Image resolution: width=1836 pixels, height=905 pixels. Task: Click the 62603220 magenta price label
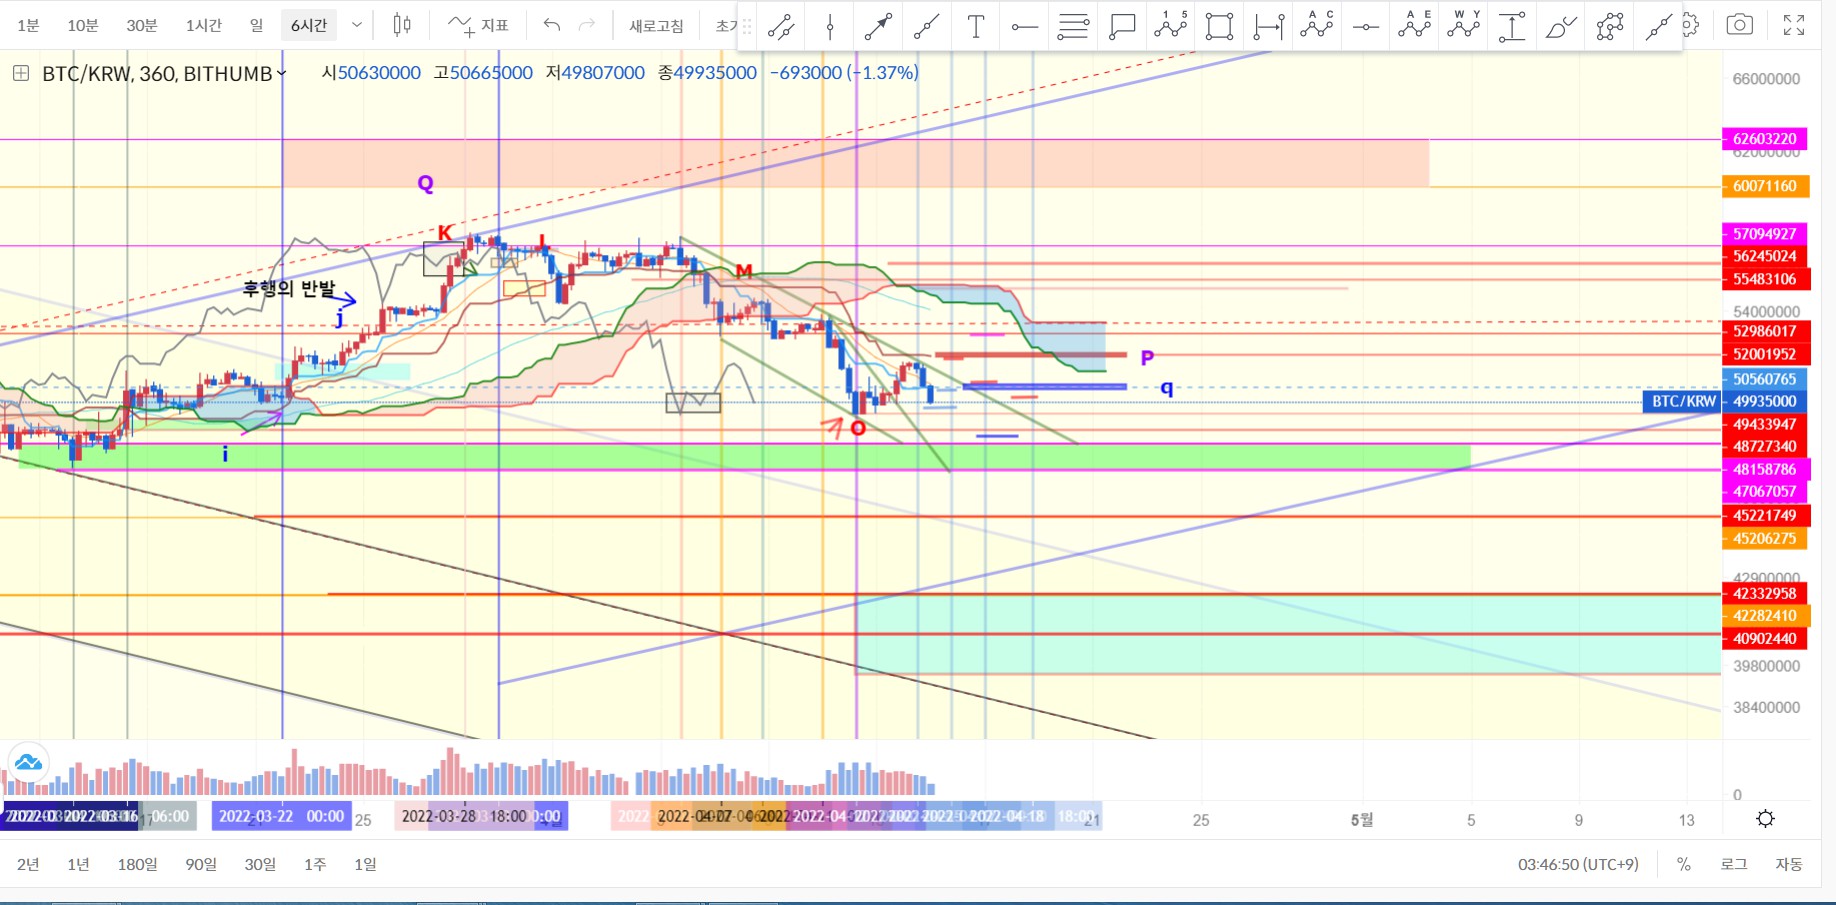click(1765, 139)
